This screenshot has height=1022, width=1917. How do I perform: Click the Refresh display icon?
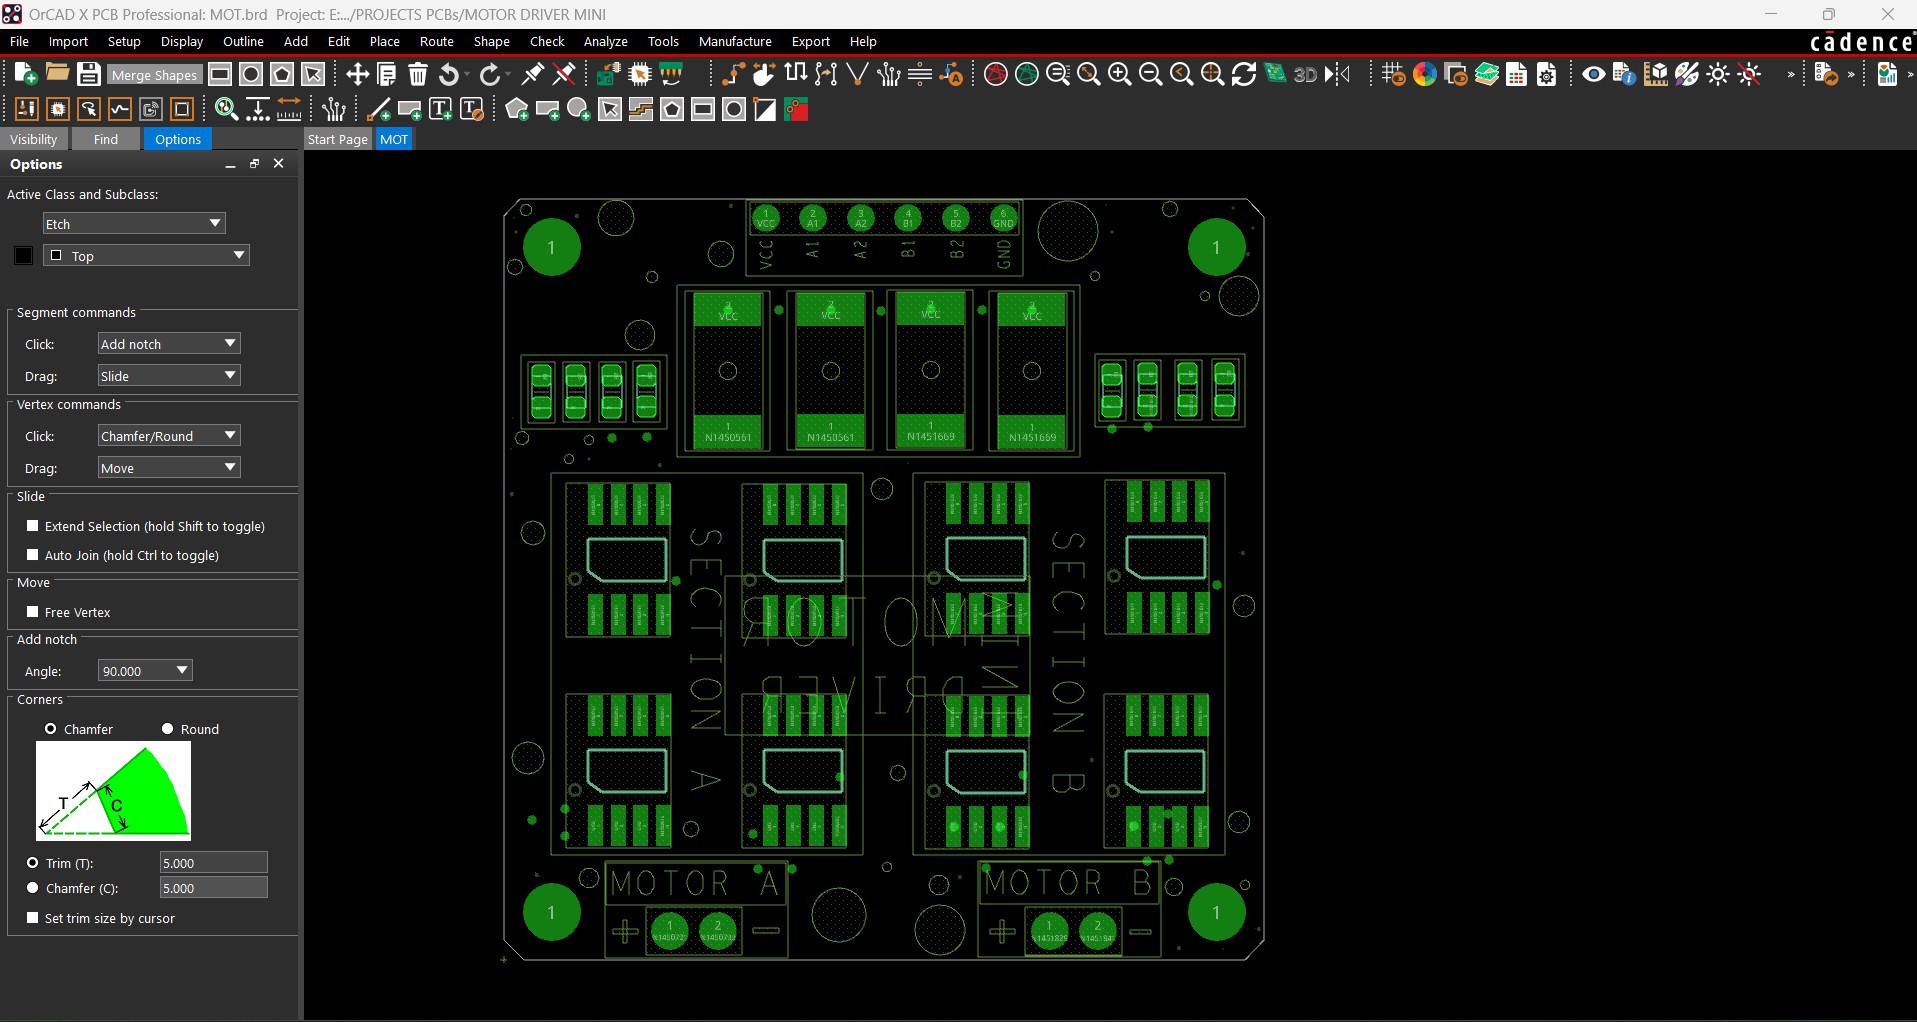1243,74
